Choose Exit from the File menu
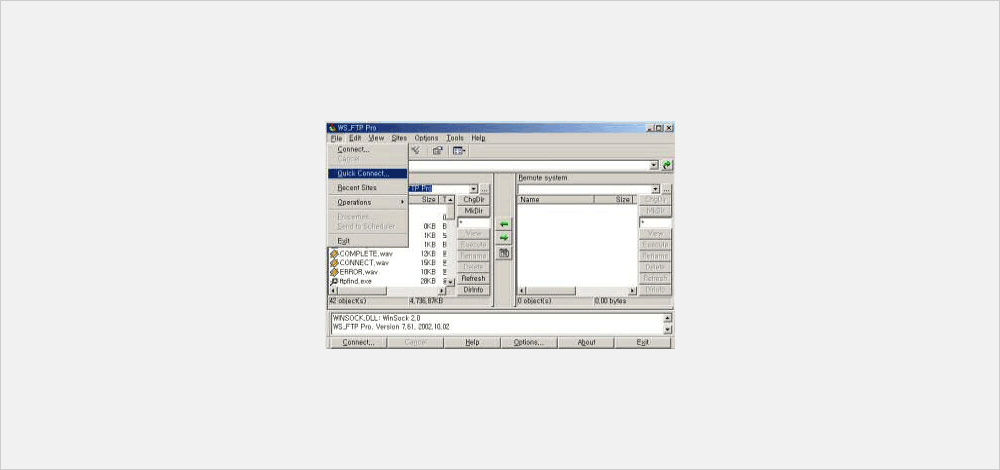 367,241
